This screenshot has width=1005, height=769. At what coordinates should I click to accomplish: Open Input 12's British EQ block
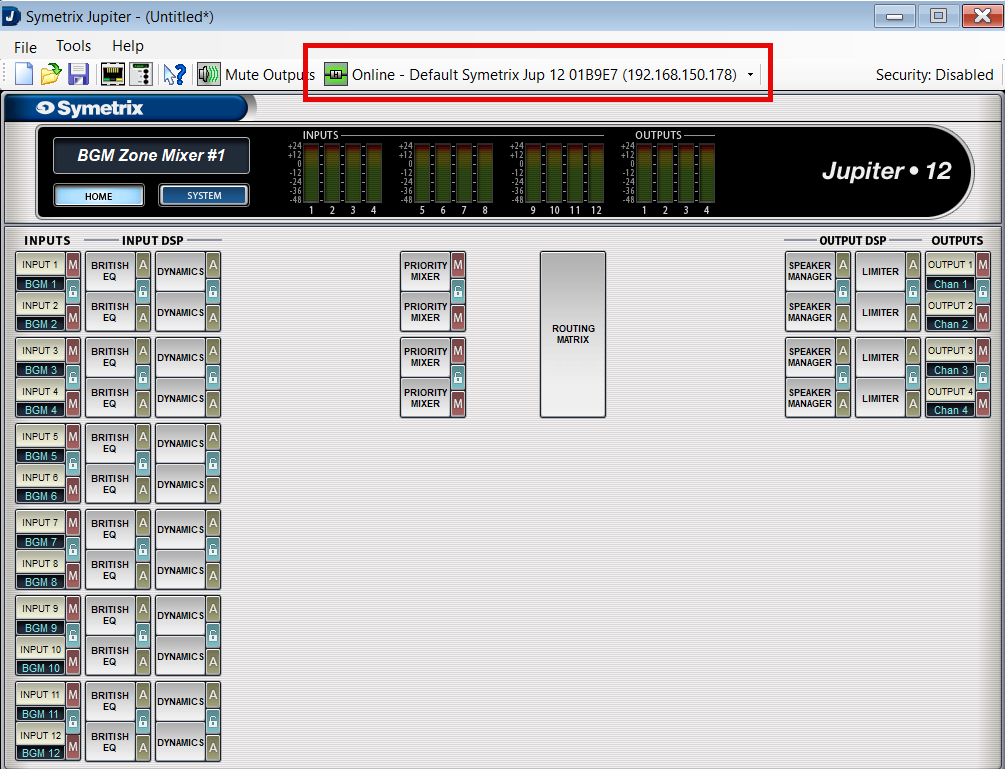point(110,741)
